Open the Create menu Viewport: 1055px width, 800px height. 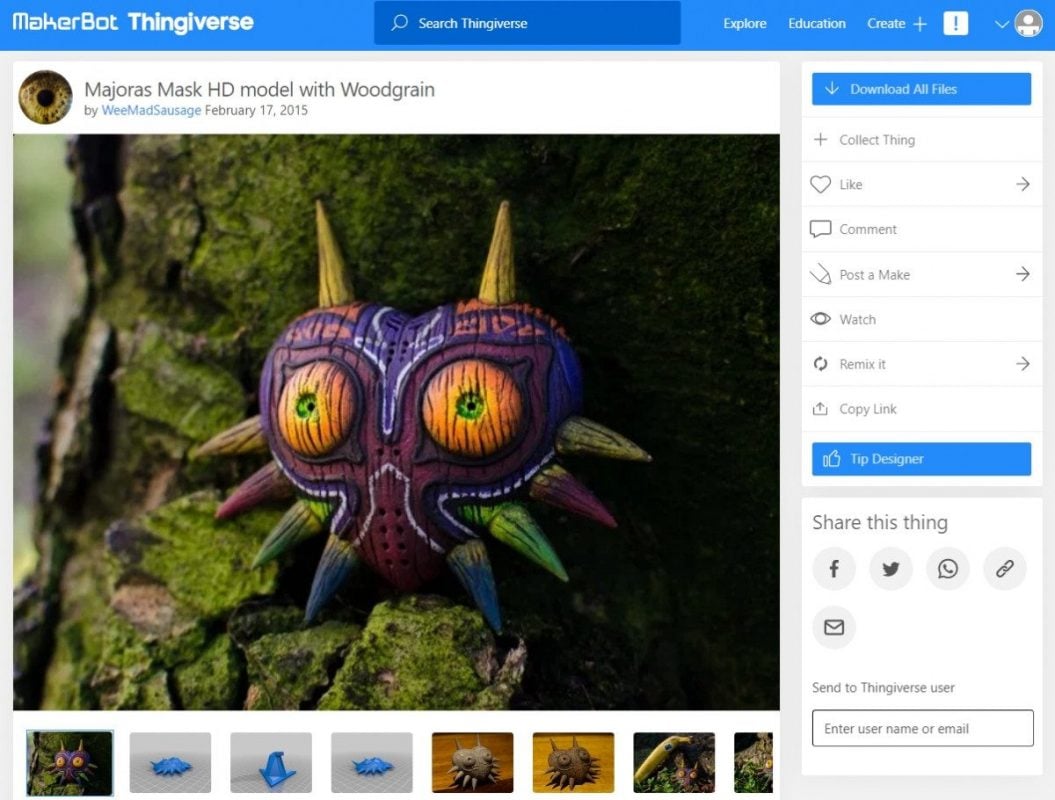tap(886, 24)
